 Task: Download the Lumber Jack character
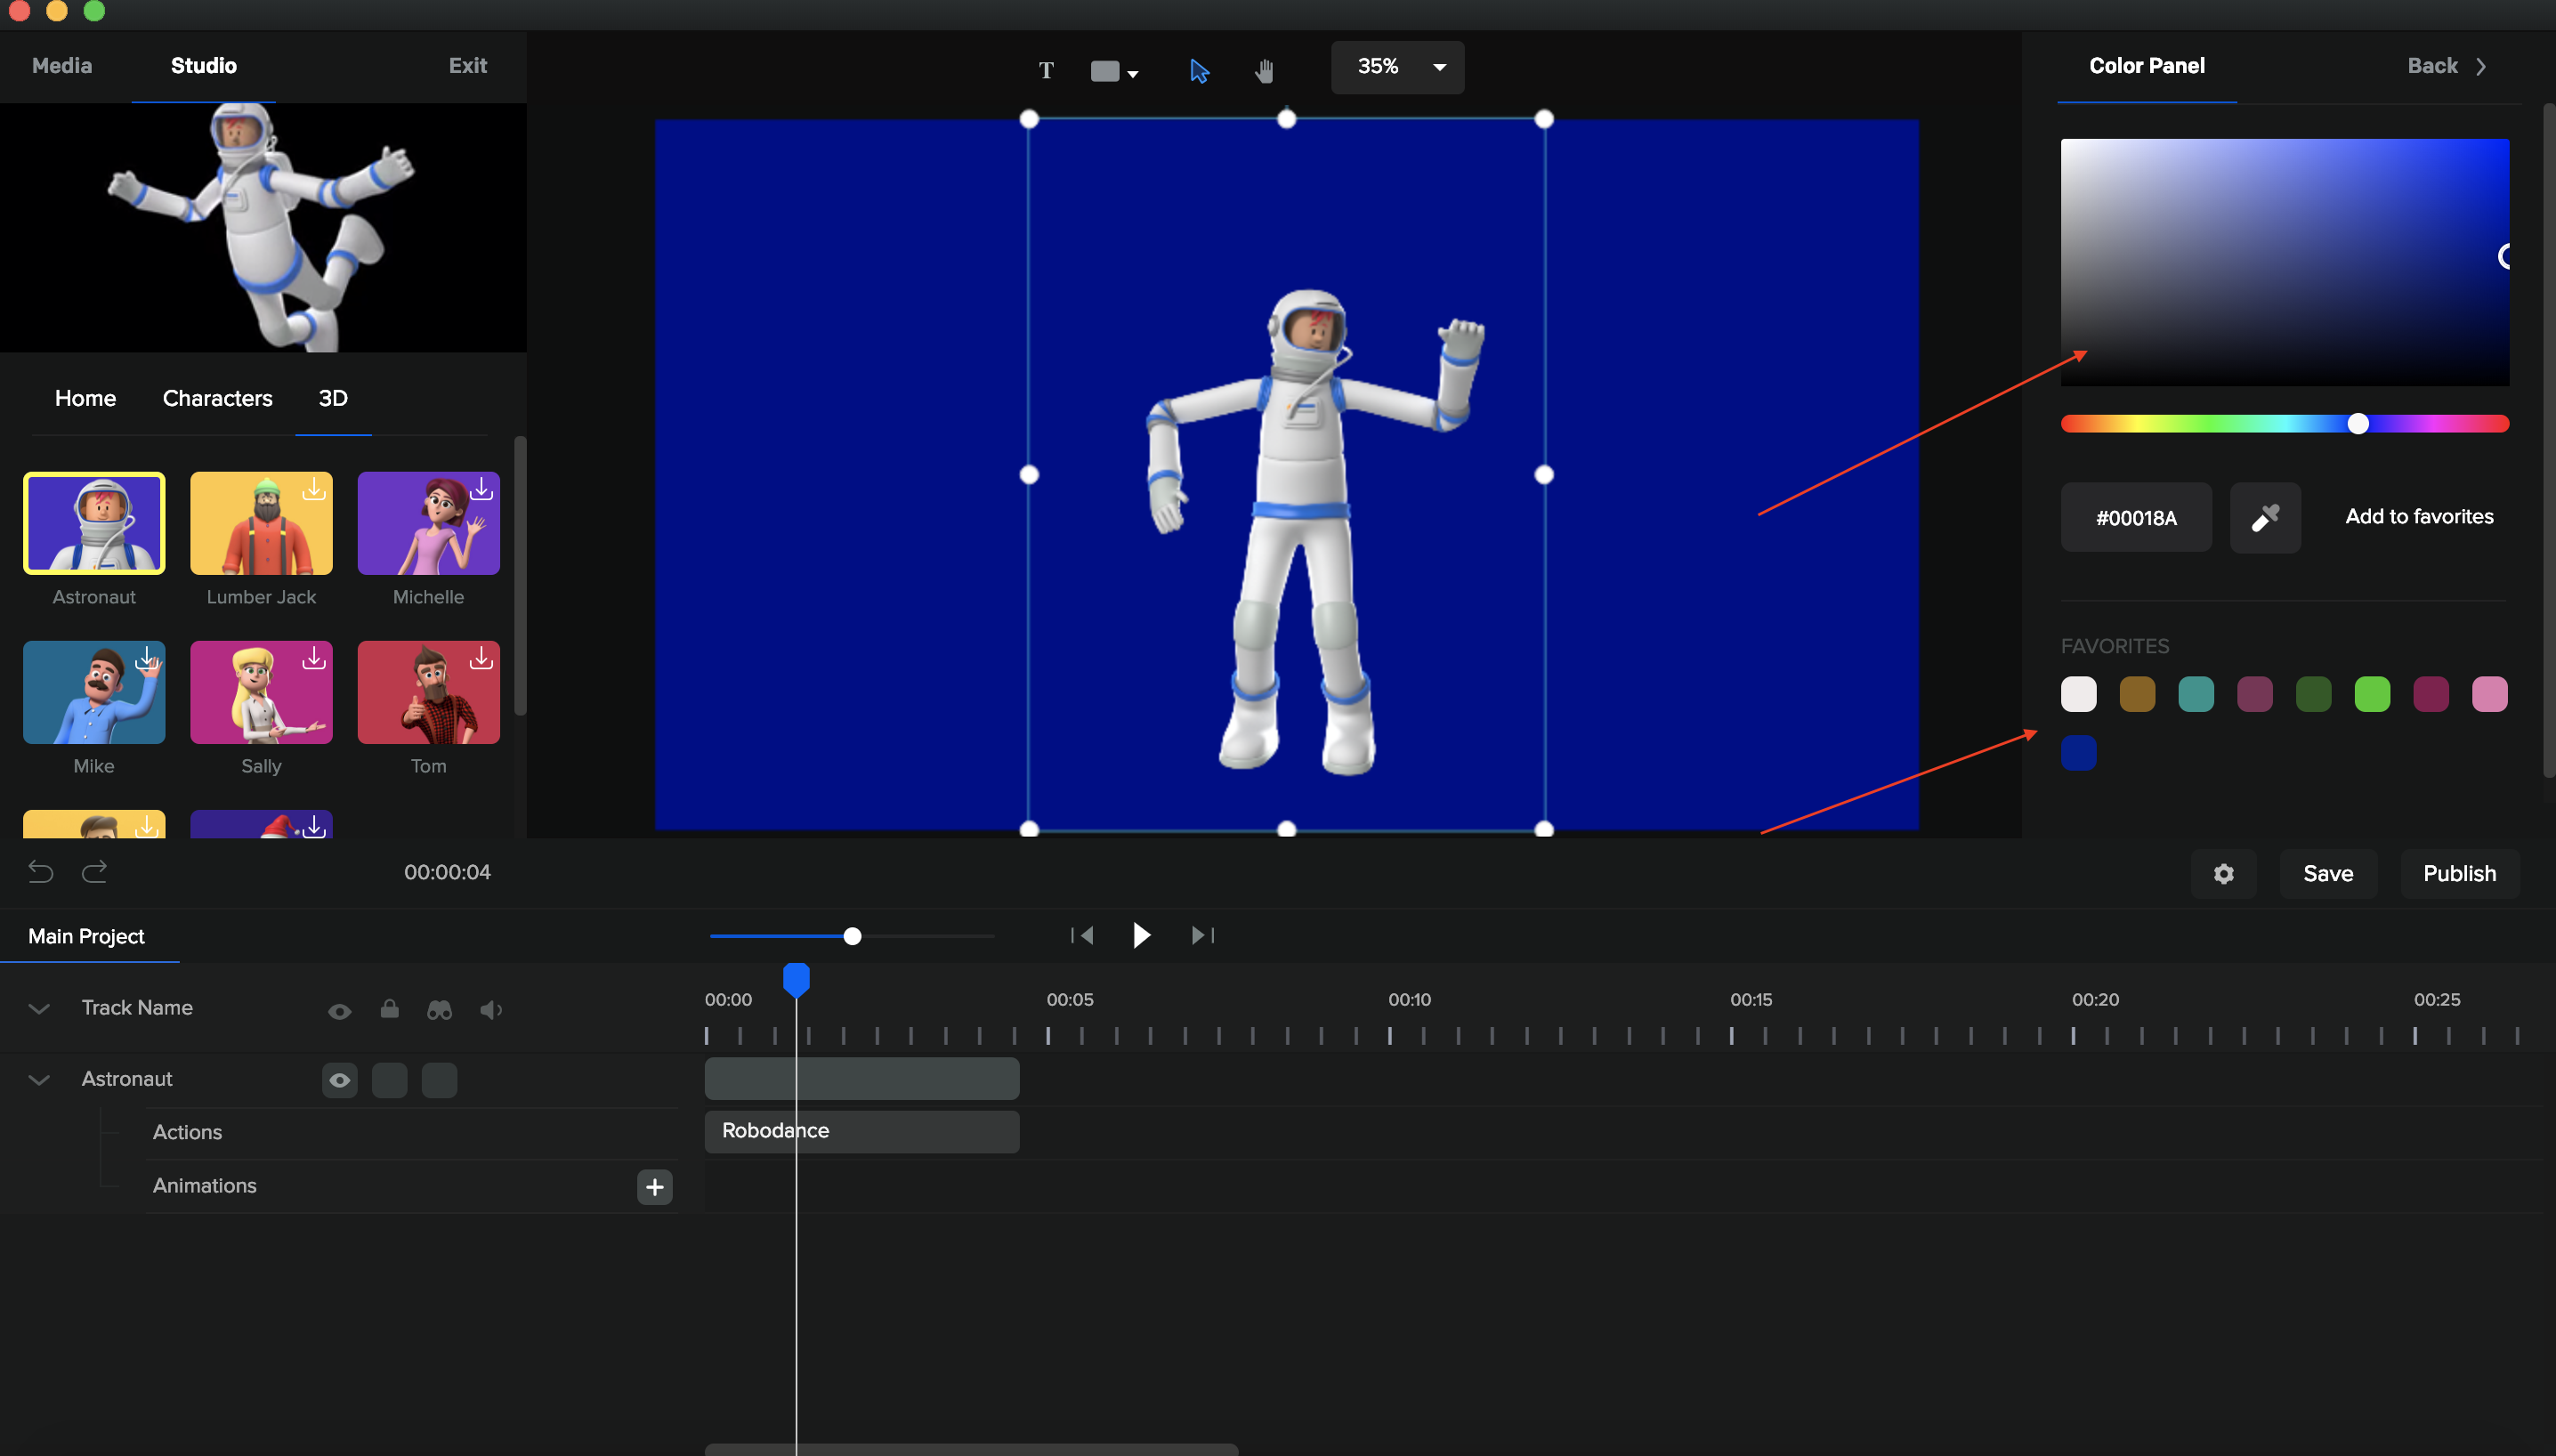coord(314,488)
